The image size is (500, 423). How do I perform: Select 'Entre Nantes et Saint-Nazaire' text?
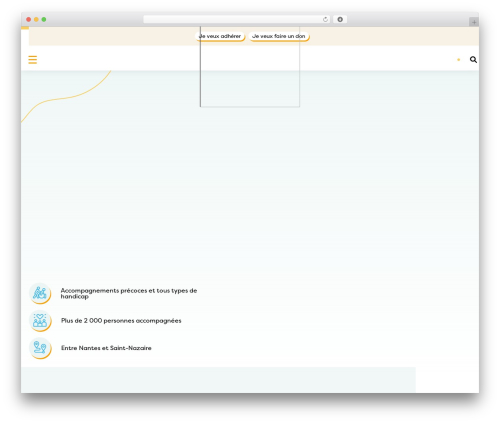click(x=106, y=348)
